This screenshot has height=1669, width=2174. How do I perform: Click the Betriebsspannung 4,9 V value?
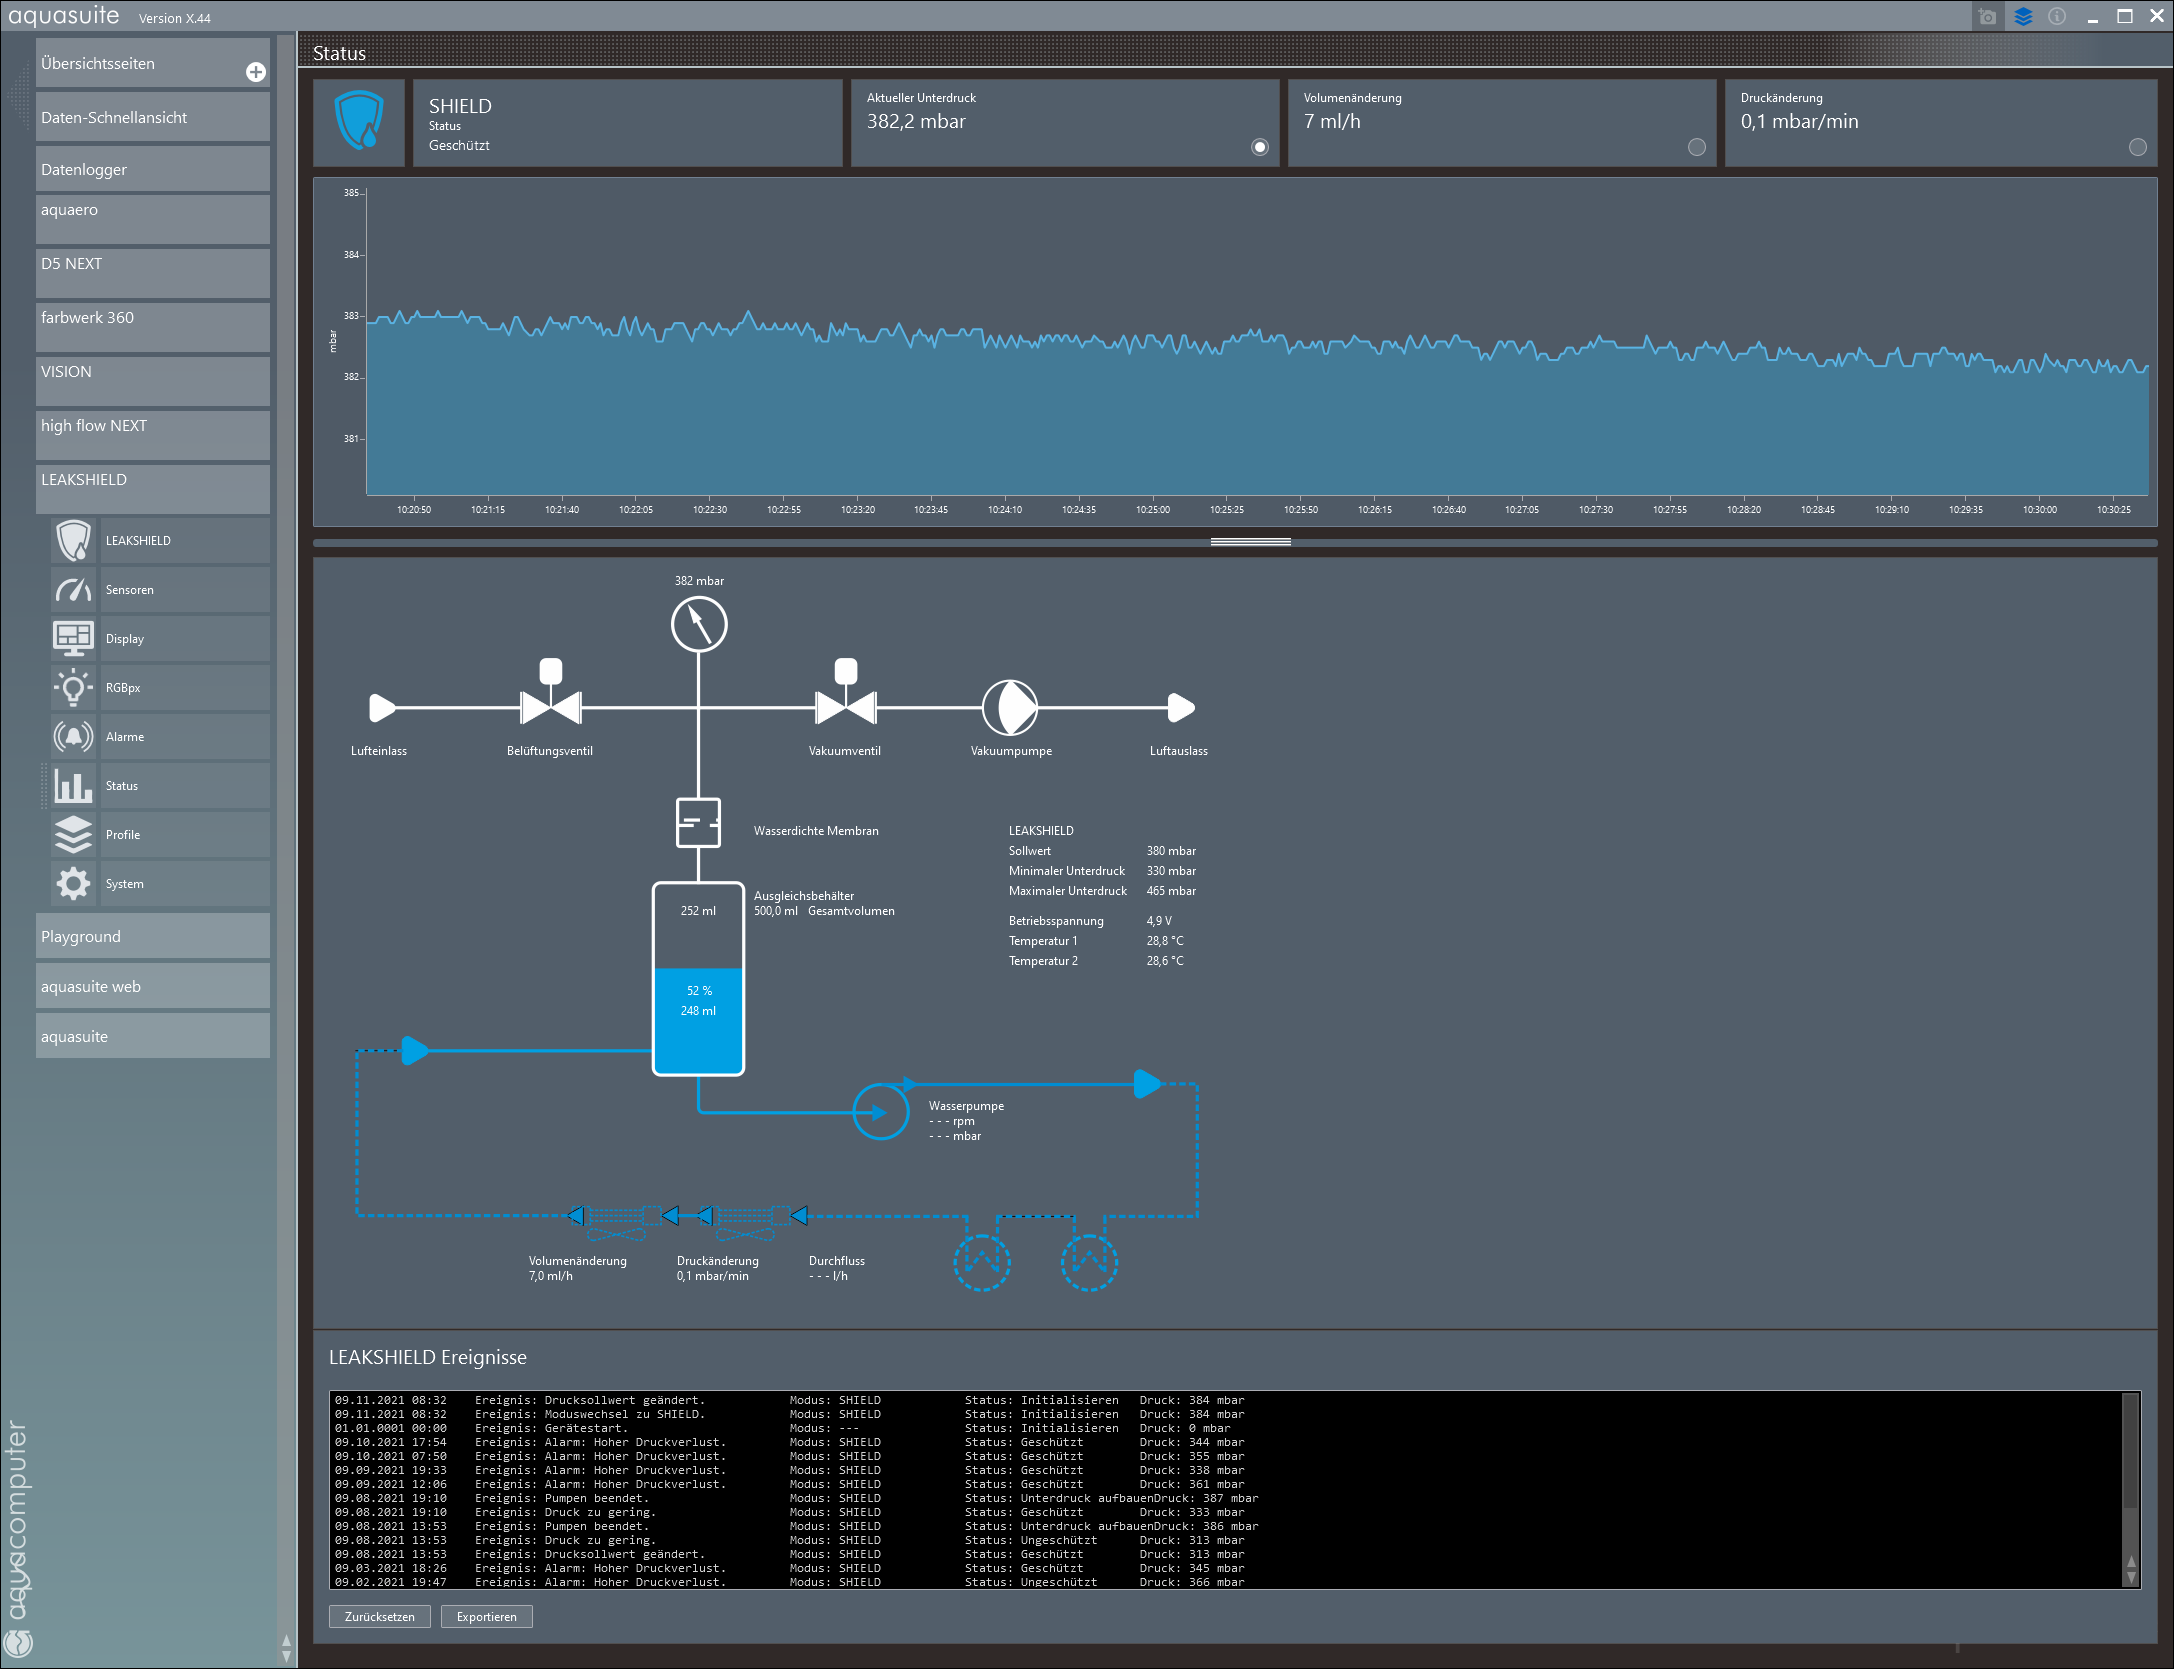pyautogui.click(x=1159, y=921)
